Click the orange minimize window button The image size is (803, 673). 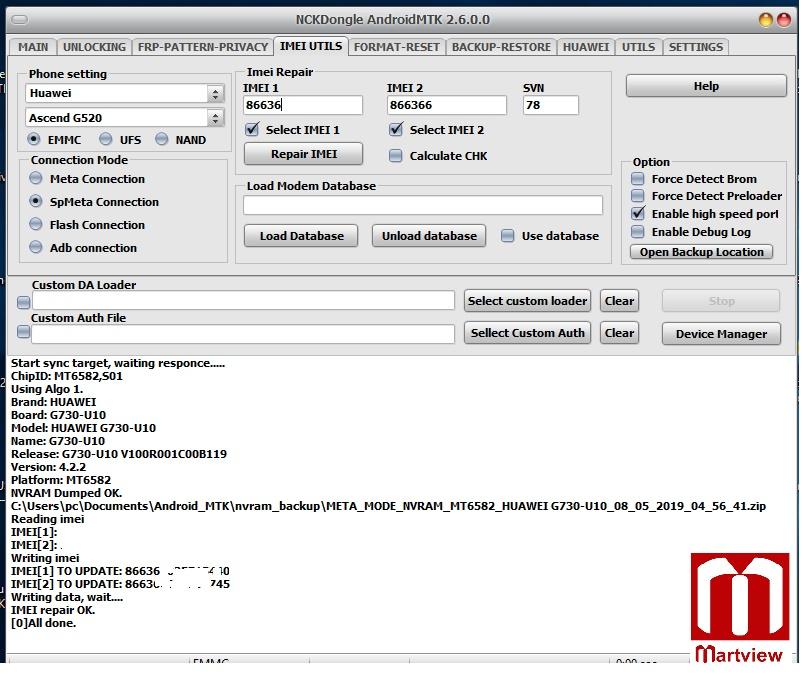pyautogui.click(x=765, y=20)
